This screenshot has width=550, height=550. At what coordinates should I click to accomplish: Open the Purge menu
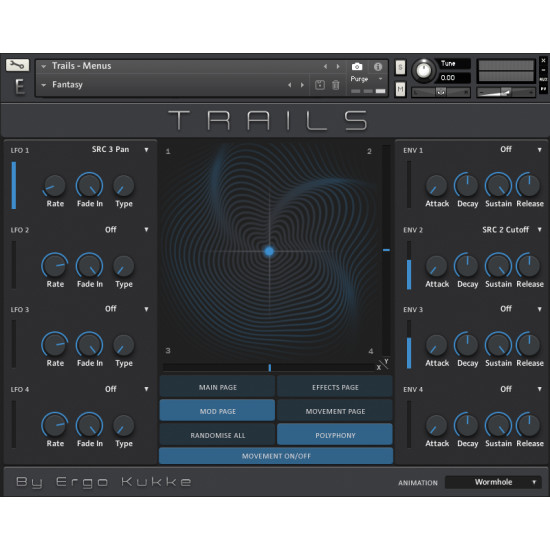(366, 79)
